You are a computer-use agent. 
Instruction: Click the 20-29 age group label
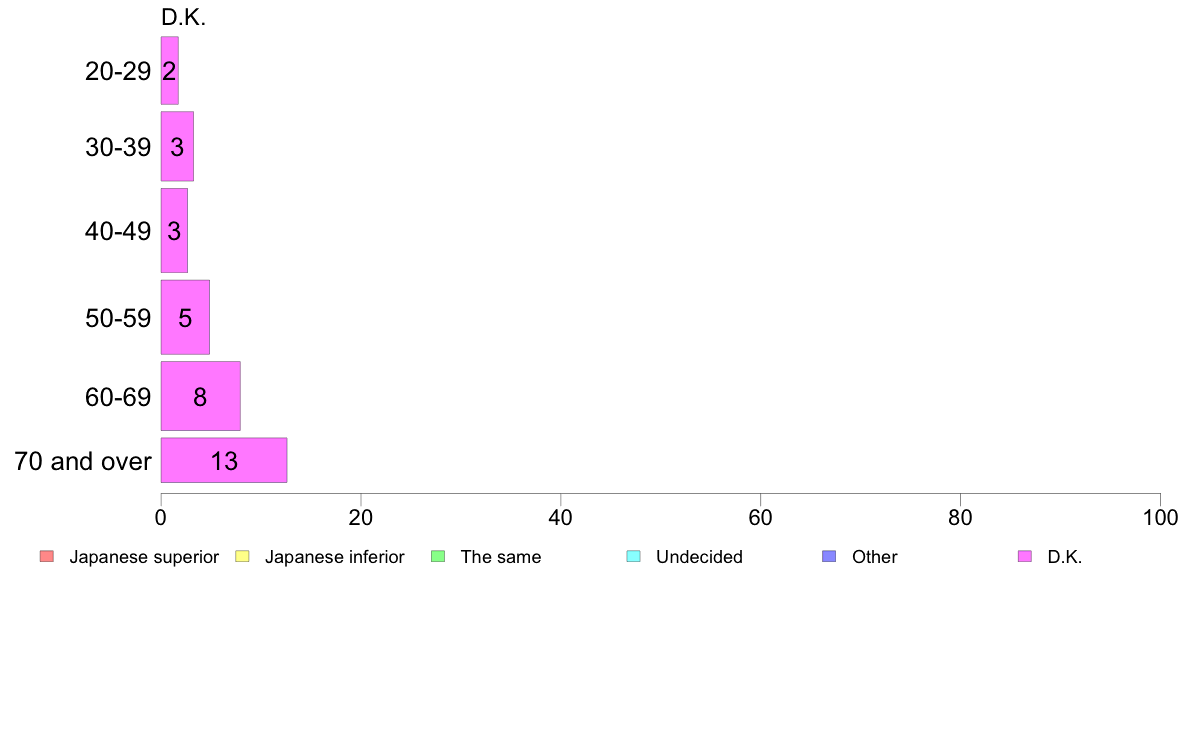pyautogui.click(x=118, y=71)
